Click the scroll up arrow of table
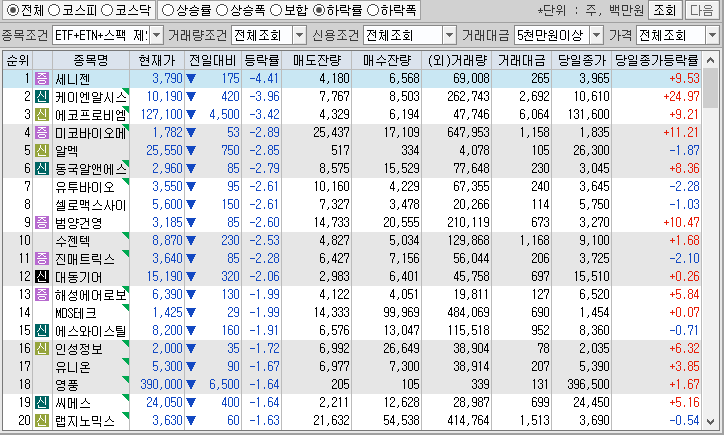Screen dimensions: 724x435 click(x=711, y=60)
